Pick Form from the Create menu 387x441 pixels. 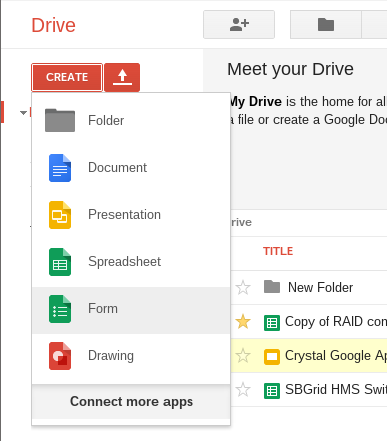click(x=131, y=310)
